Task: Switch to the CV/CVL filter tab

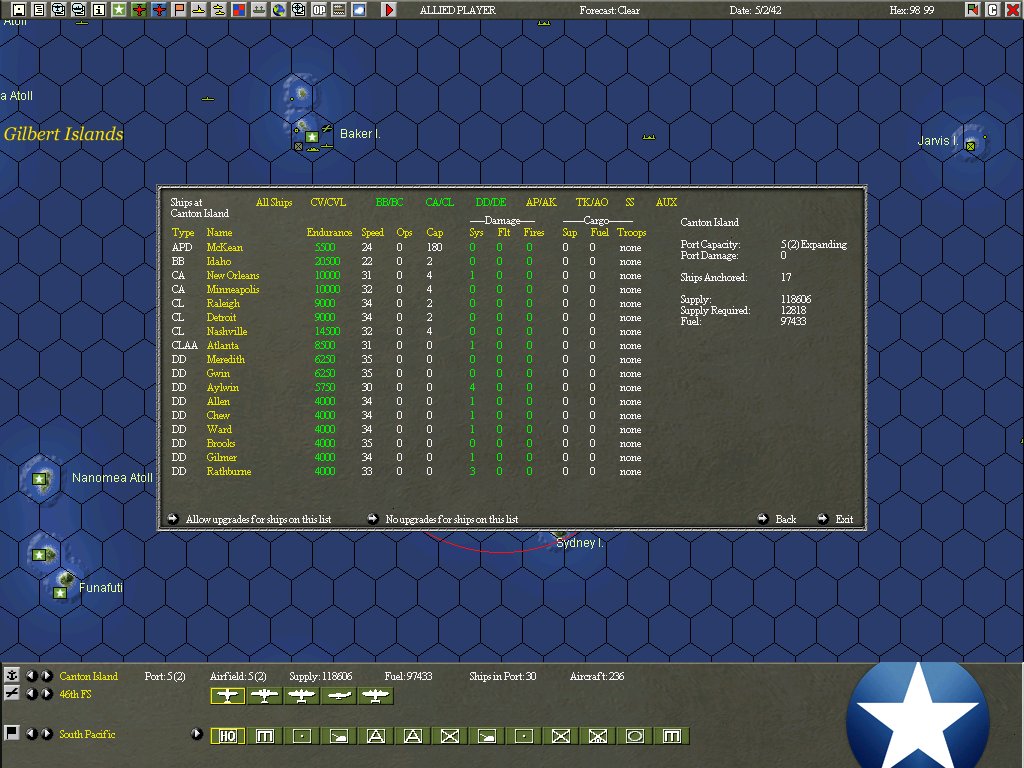Action: click(x=328, y=202)
